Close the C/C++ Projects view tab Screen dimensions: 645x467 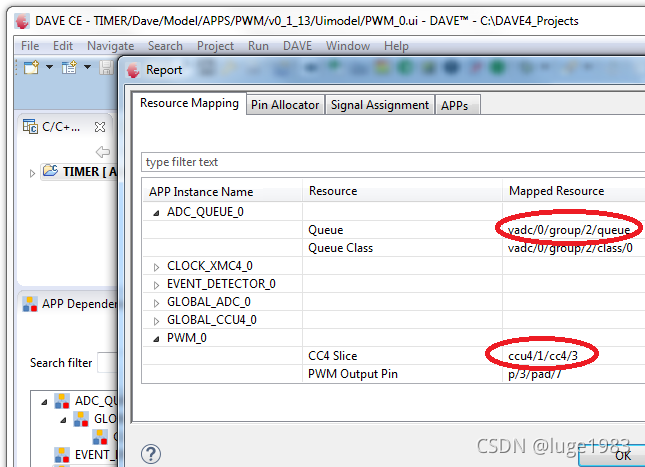point(100,127)
